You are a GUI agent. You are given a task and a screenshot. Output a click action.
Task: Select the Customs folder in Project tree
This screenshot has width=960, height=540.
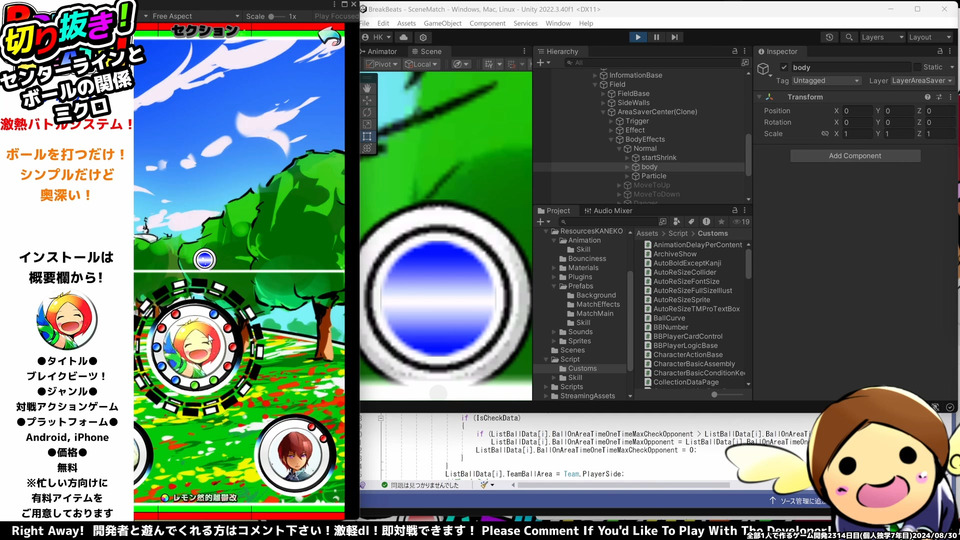tap(582, 369)
